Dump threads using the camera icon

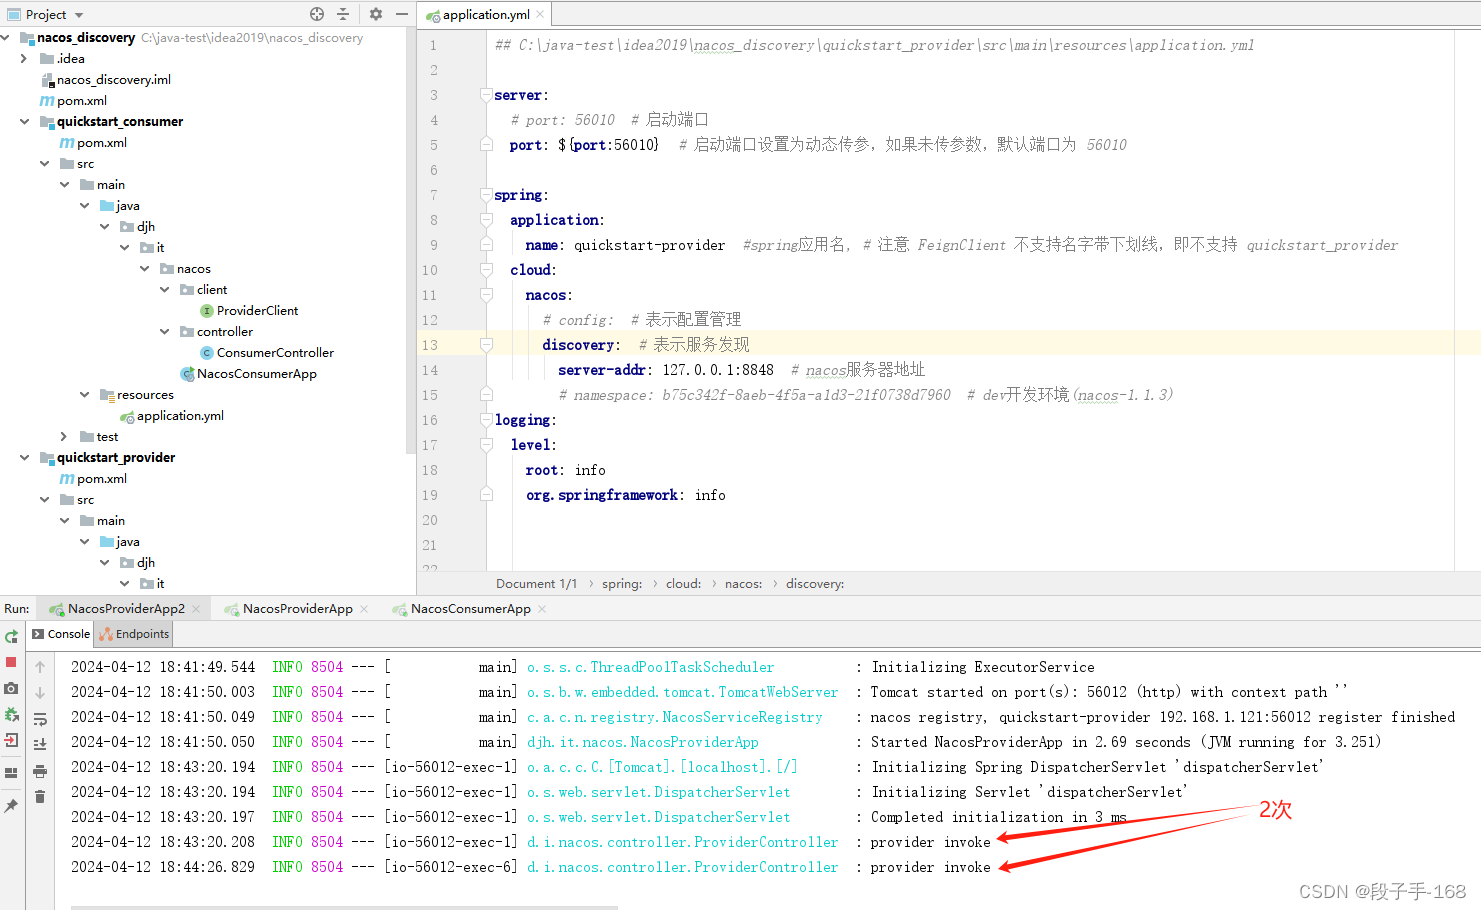(x=11, y=688)
